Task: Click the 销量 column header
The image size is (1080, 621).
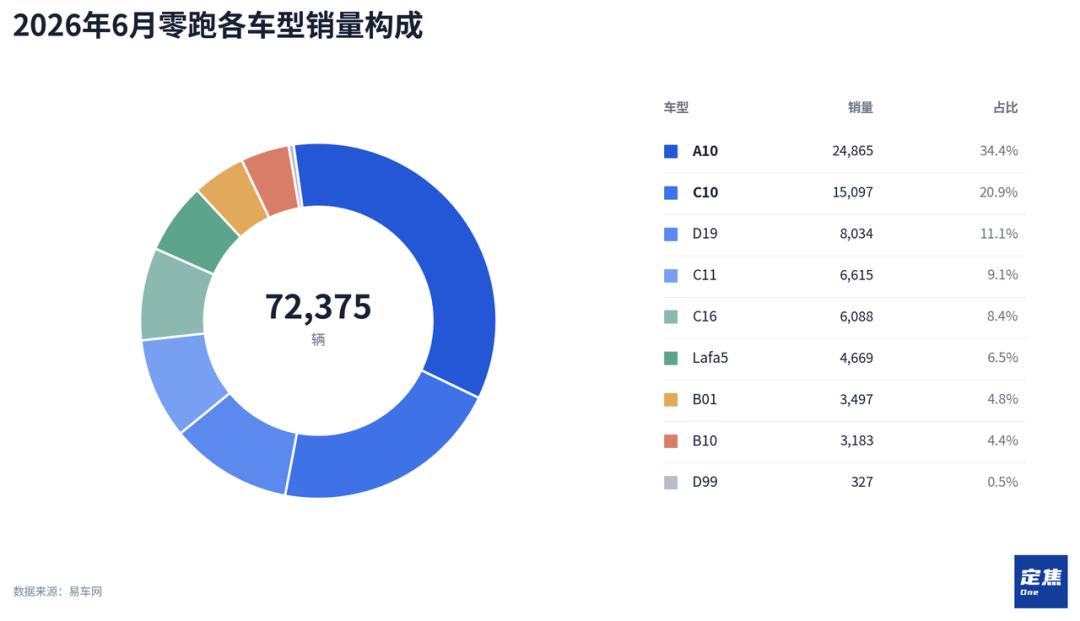Action: click(x=860, y=107)
